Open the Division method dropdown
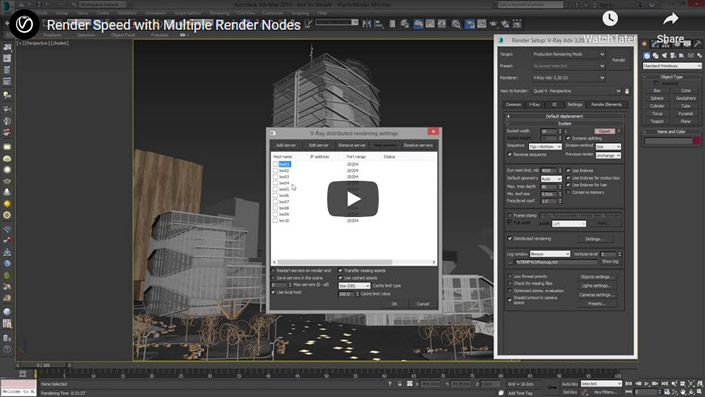The width and height of the screenshot is (705, 397). point(608,147)
